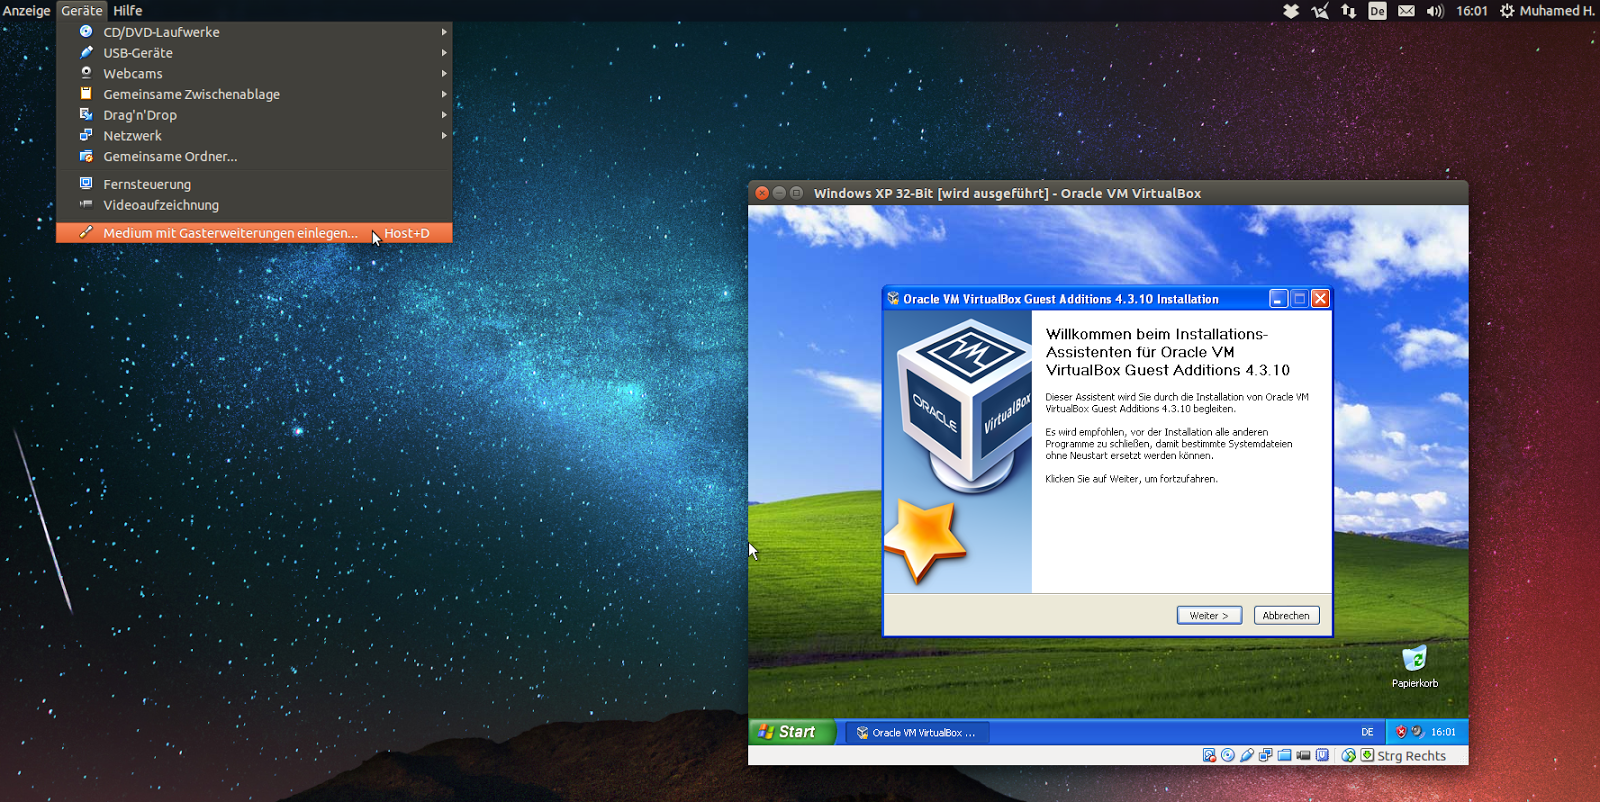The height and width of the screenshot is (802, 1600).
Task: Click the optical disc status bar icon
Action: coord(1228,755)
